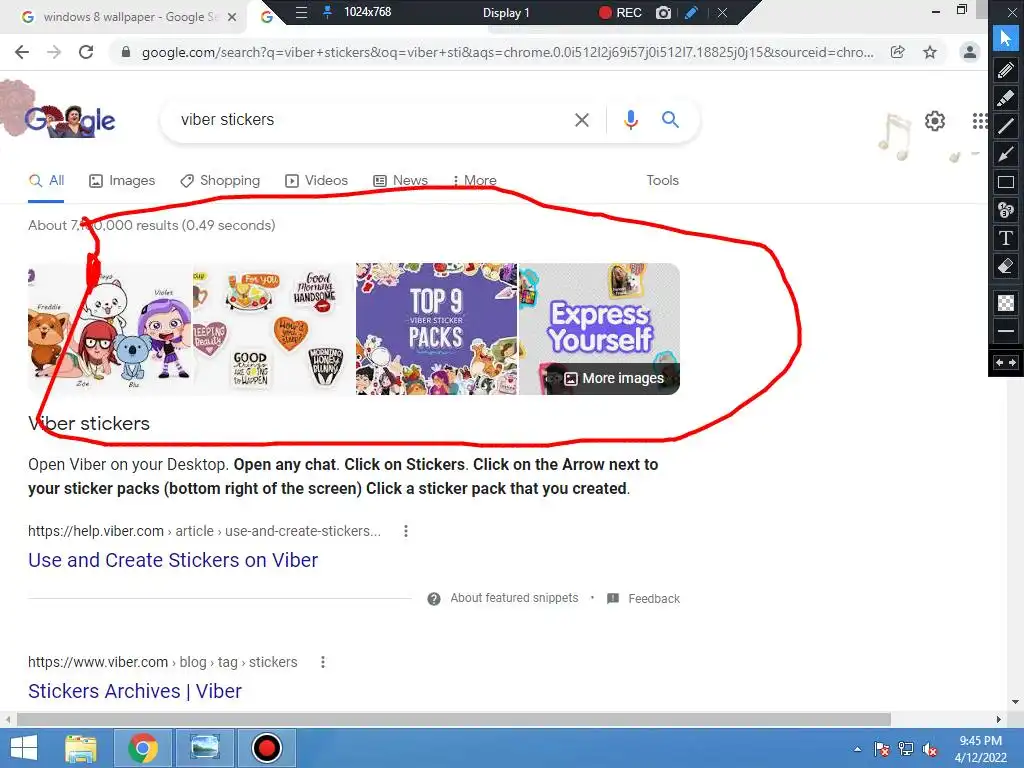Click the muted volume tray icon
This screenshot has width=1024, height=768.
pyautogui.click(x=930, y=749)
